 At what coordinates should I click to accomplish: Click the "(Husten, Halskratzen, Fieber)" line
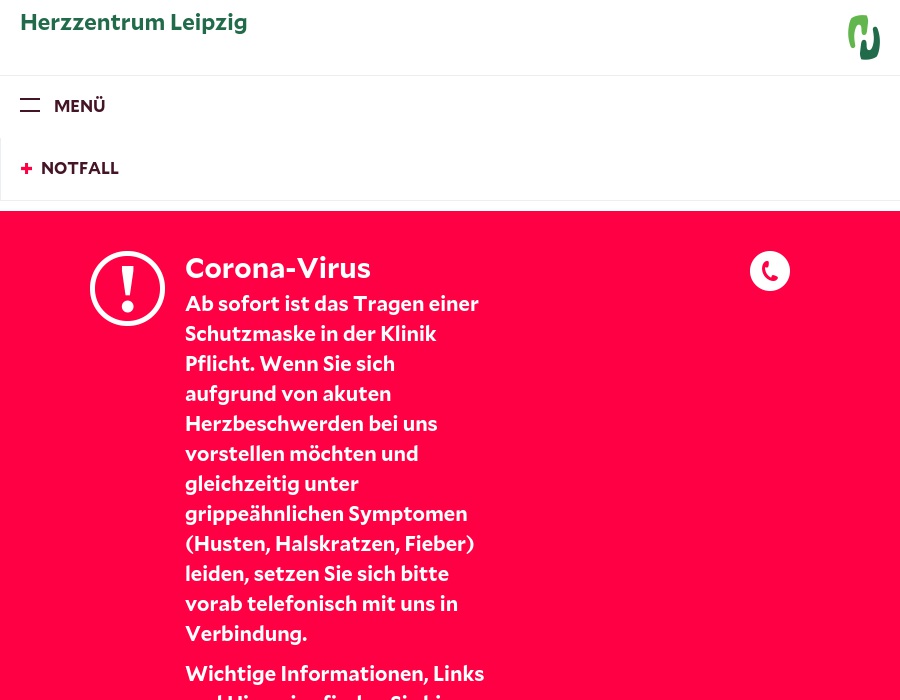coord(329,543)
